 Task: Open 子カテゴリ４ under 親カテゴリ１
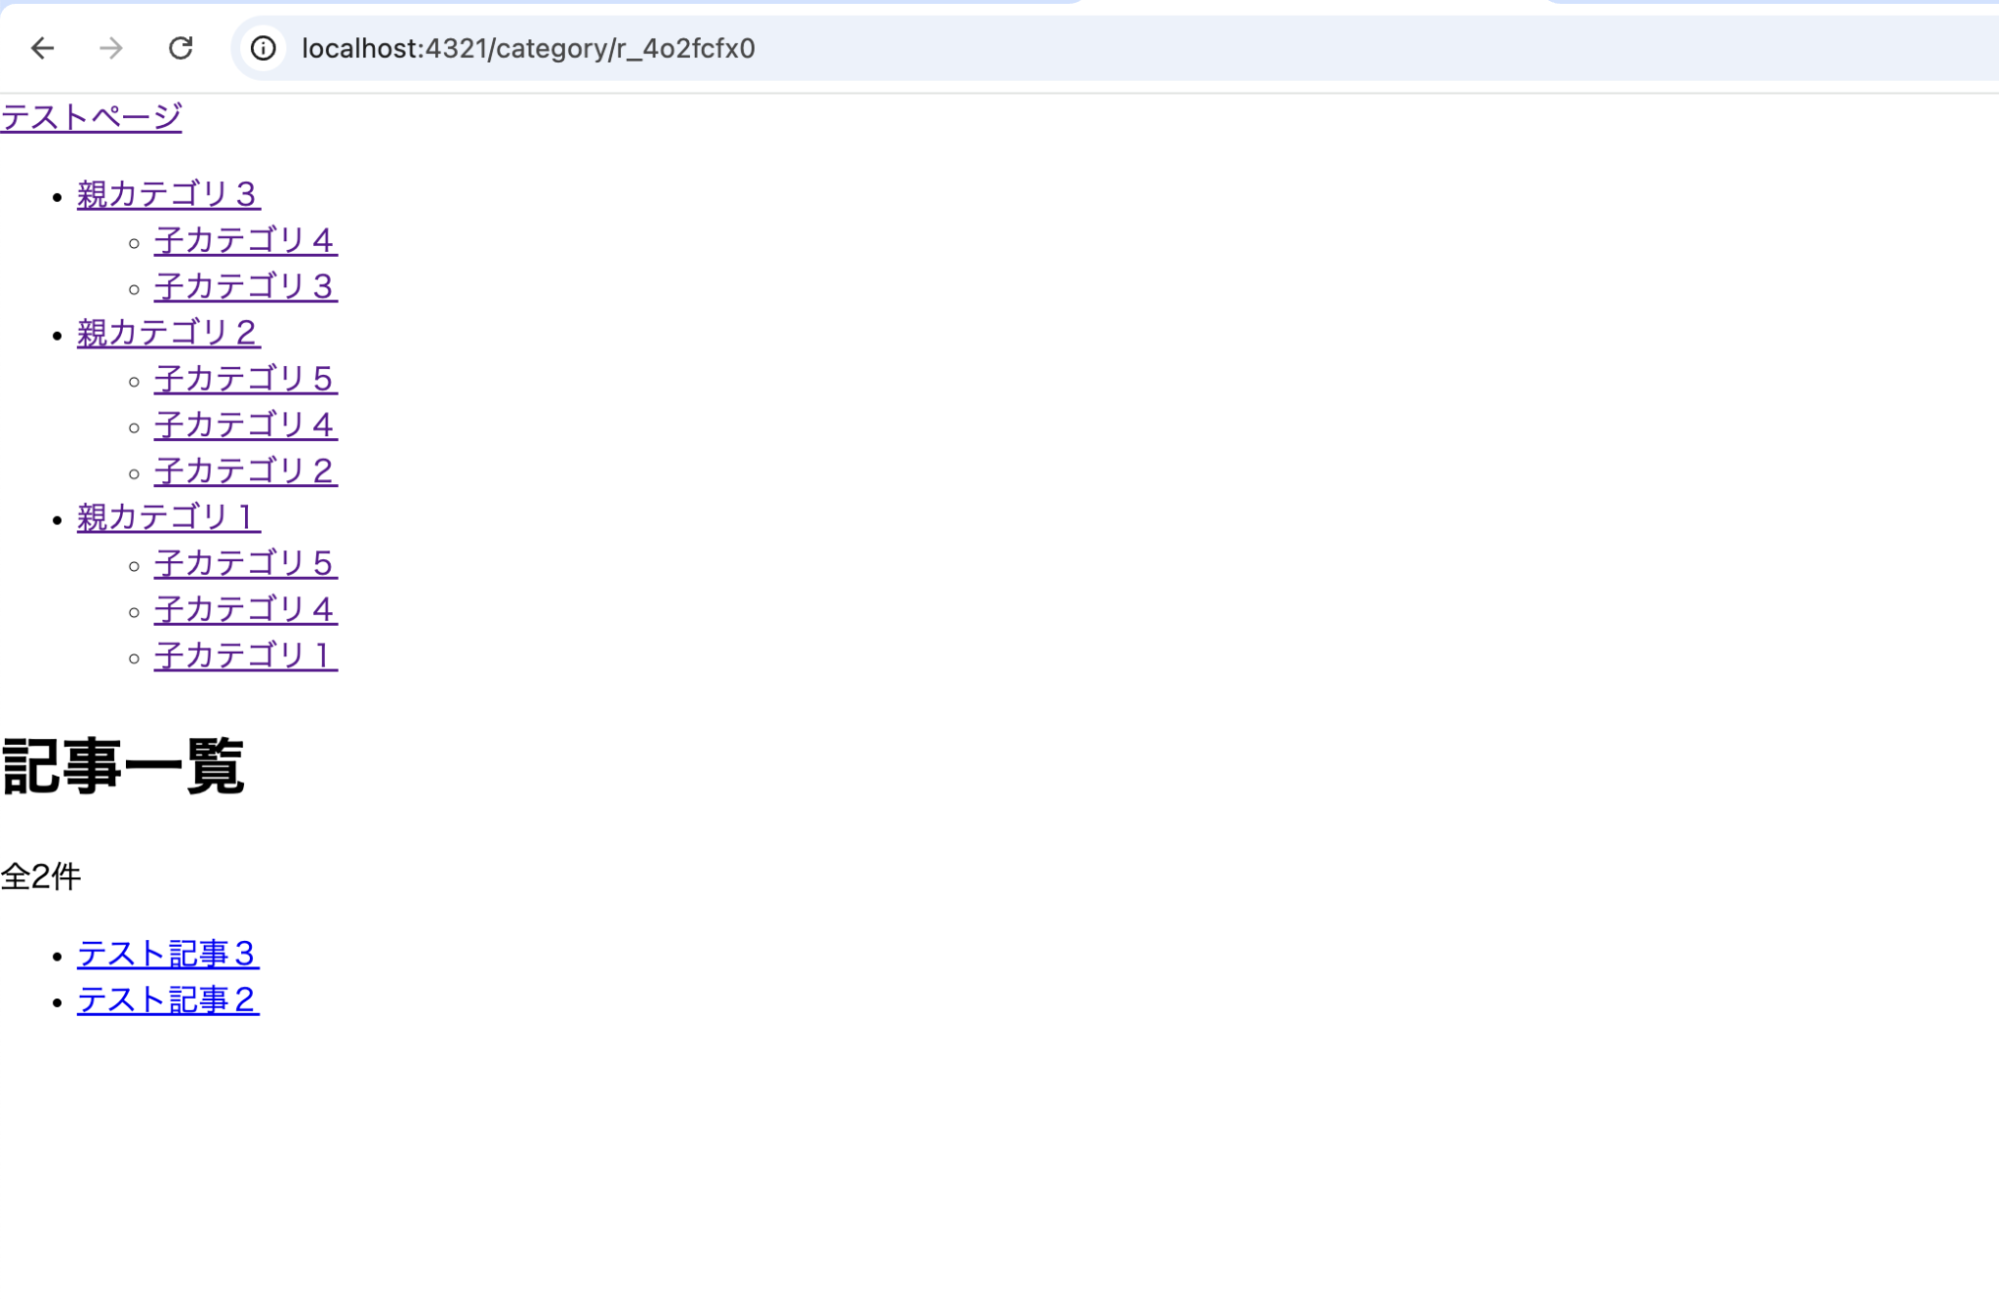pyautogui.click(x=245, y=609)
